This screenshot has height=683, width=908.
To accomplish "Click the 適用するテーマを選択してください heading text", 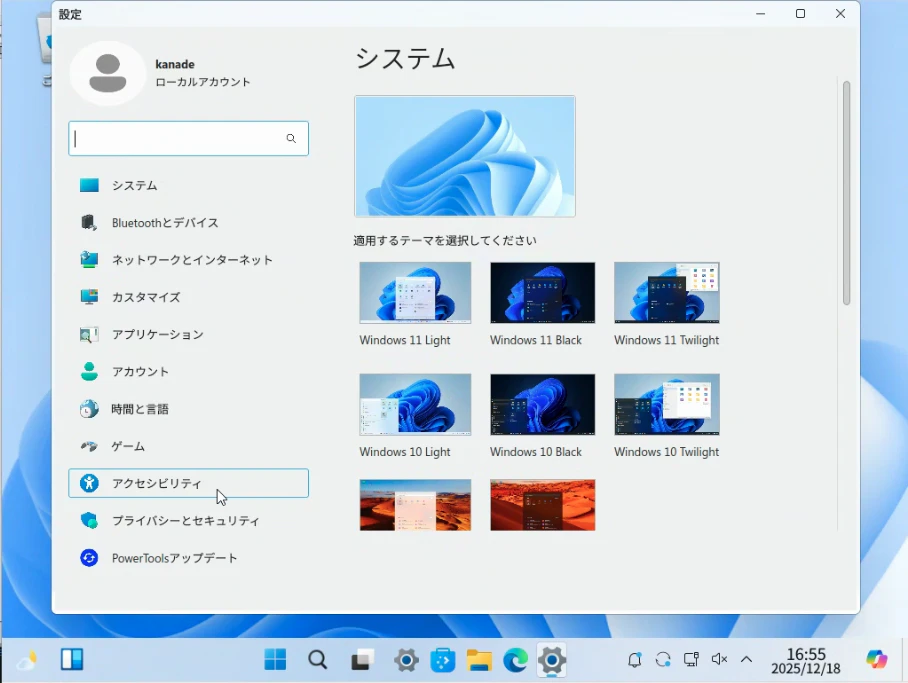I will pyautogui.click(x=445, y=240).
